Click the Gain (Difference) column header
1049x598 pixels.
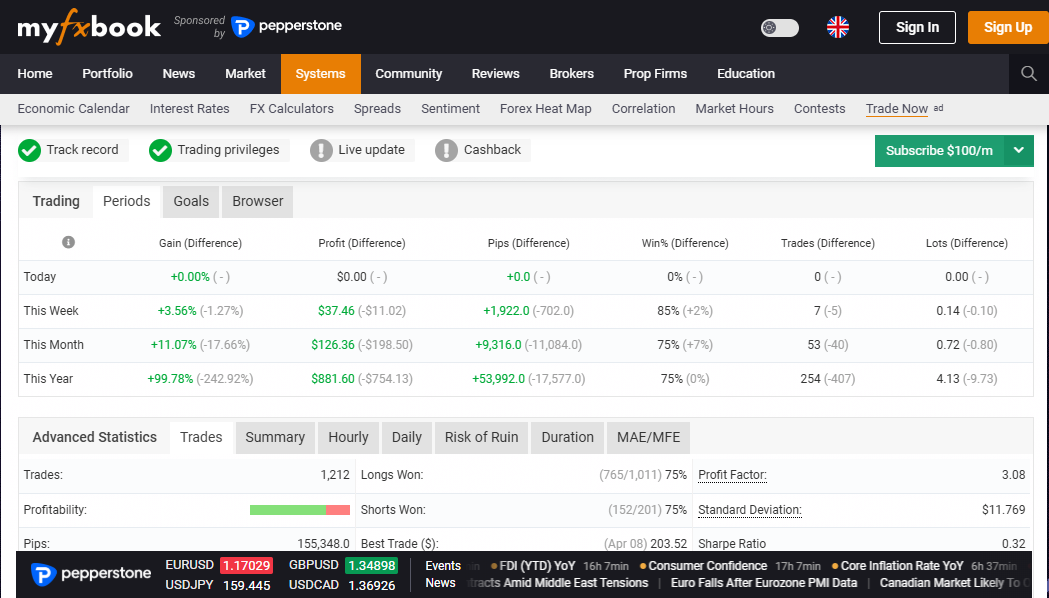click(200, 243)
